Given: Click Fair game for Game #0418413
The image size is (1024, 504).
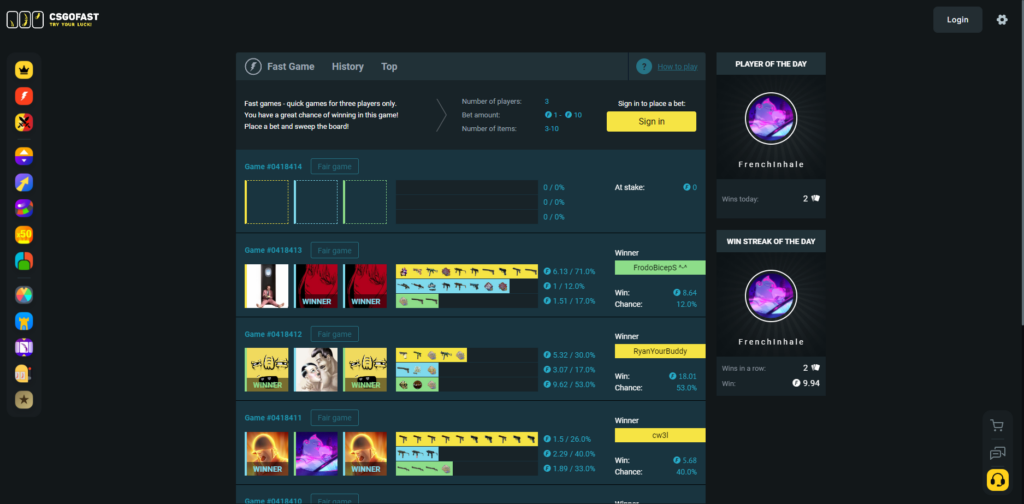Looking at the screenshot, I should 334,250.
